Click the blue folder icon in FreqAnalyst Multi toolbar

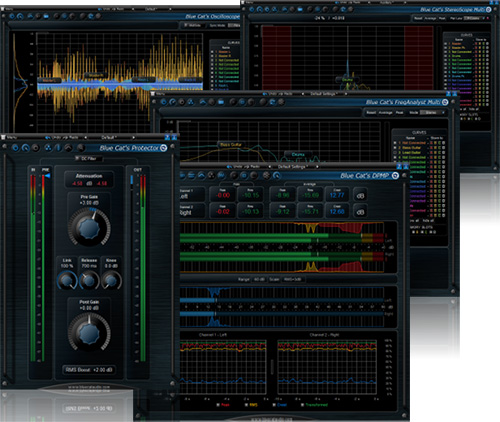221,102
